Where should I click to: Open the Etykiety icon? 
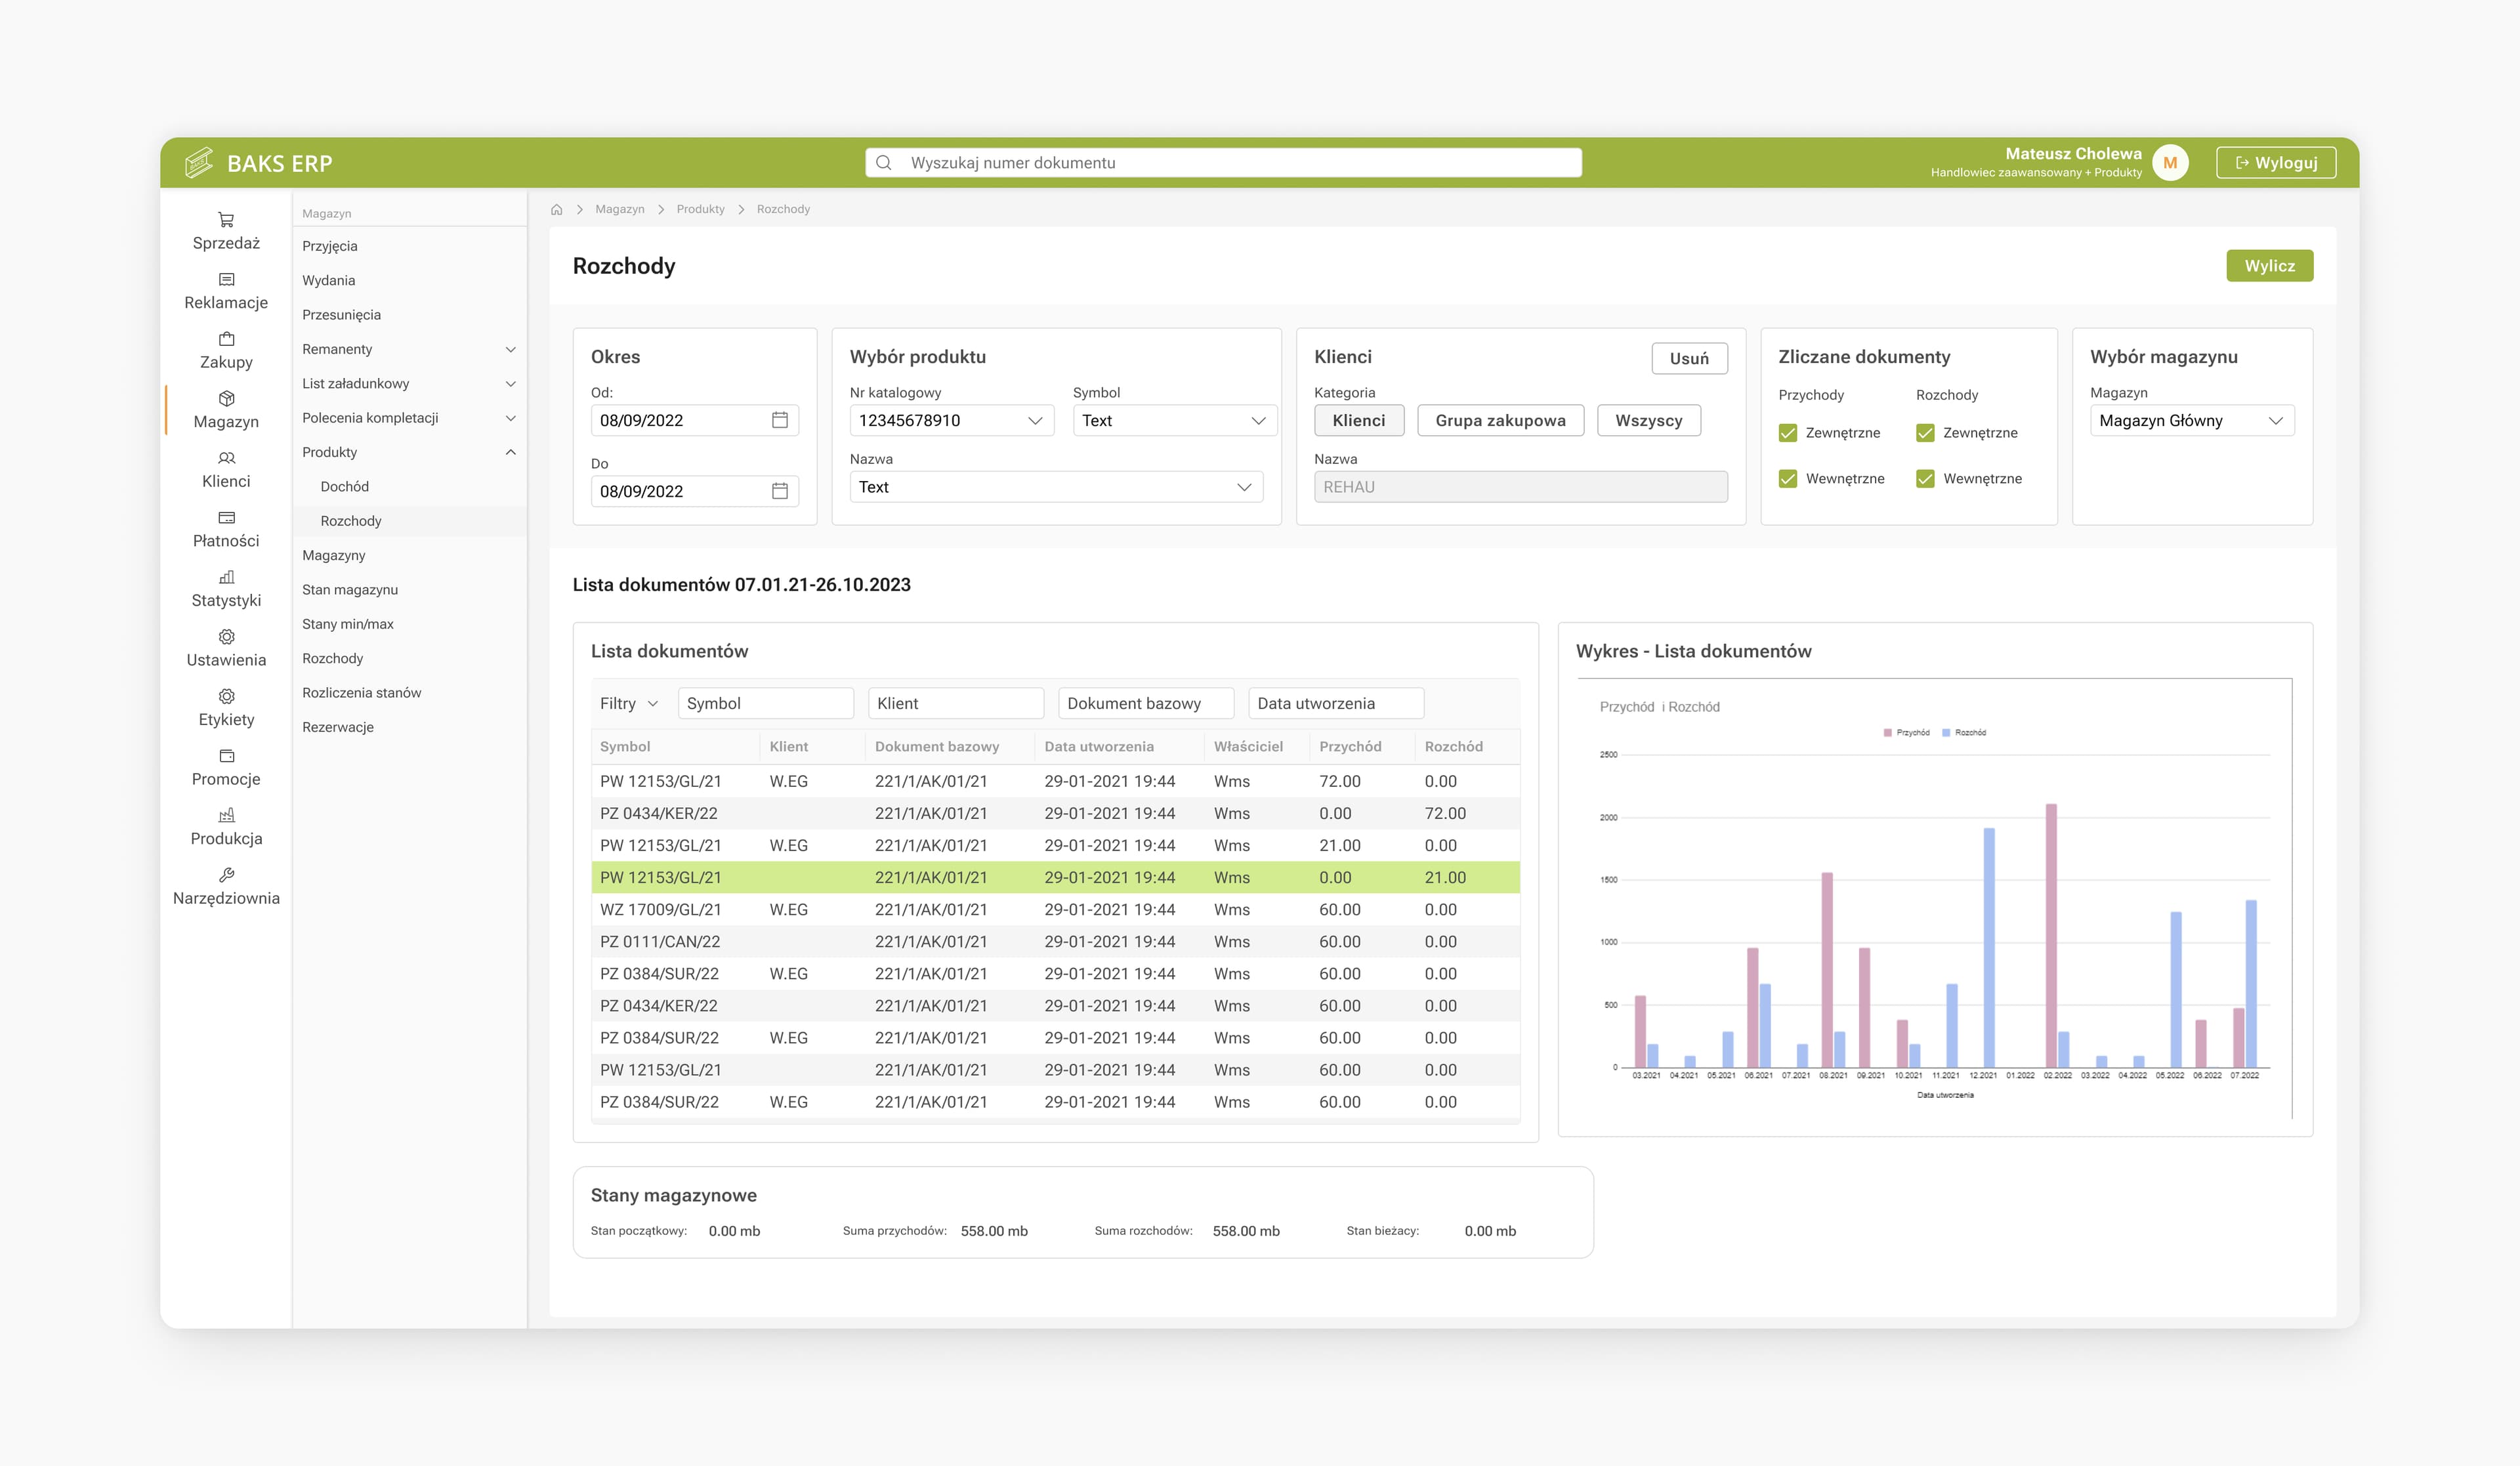226,696
